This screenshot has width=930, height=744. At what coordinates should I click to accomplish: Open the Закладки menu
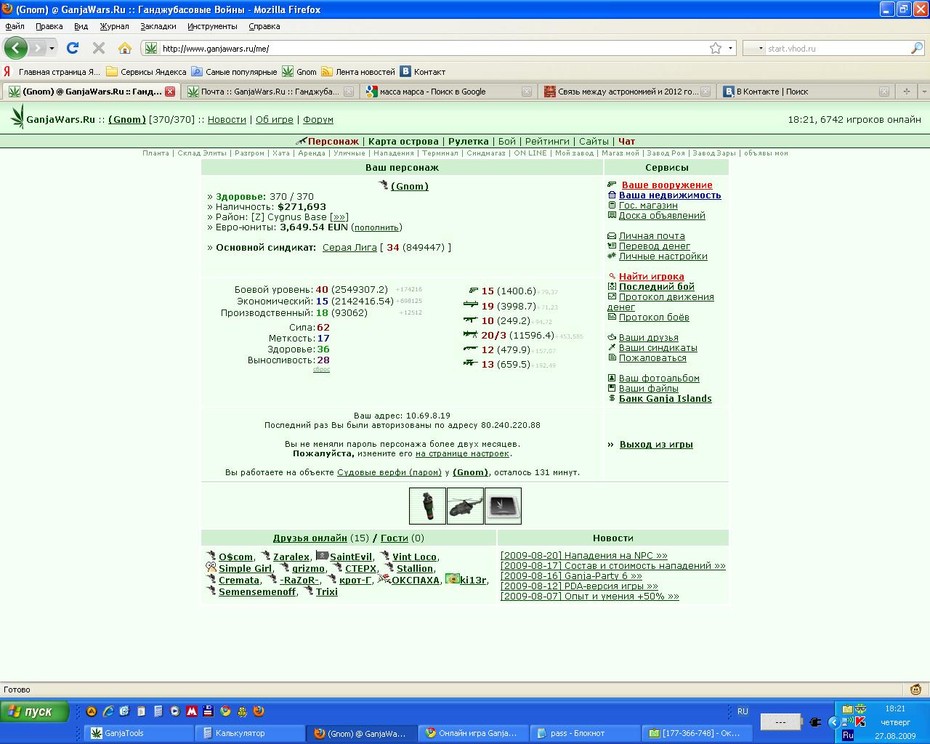[x=158, y=26]
